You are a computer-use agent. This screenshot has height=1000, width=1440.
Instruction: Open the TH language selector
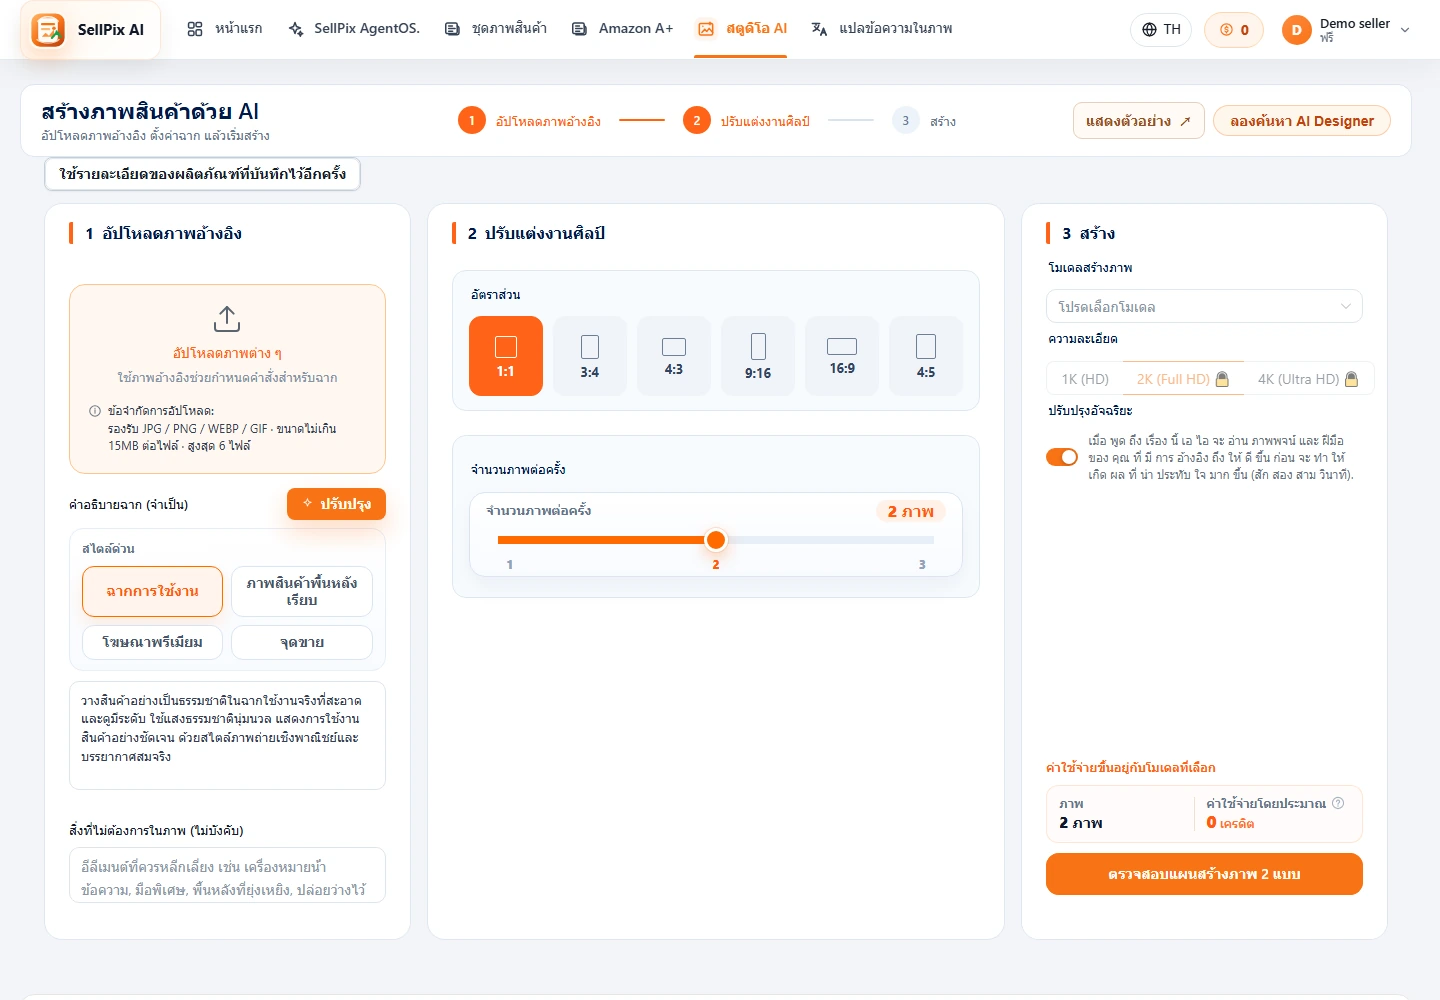pyautogui.click(x=1162, y=30)
